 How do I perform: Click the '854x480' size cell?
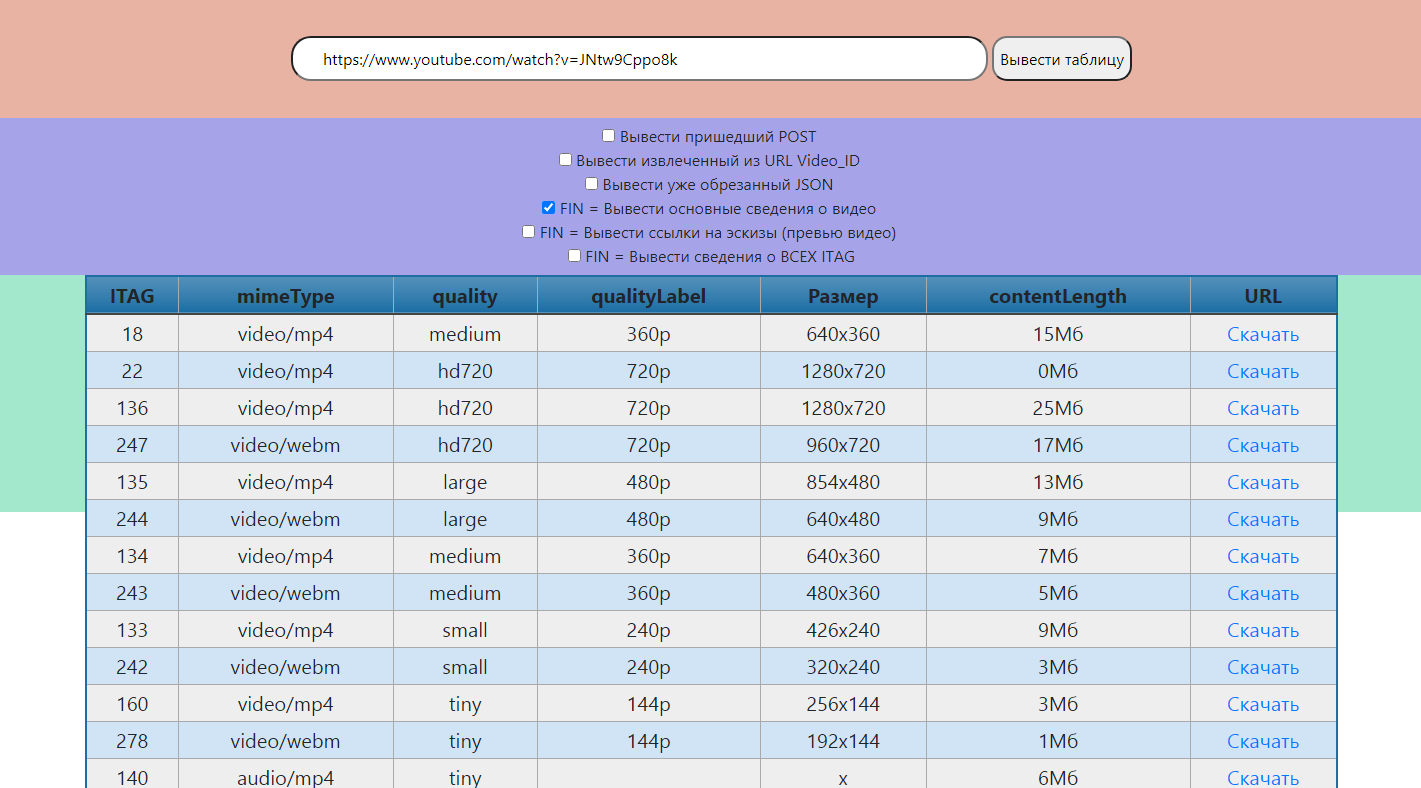pyautogui.click(x=843, y=482)
